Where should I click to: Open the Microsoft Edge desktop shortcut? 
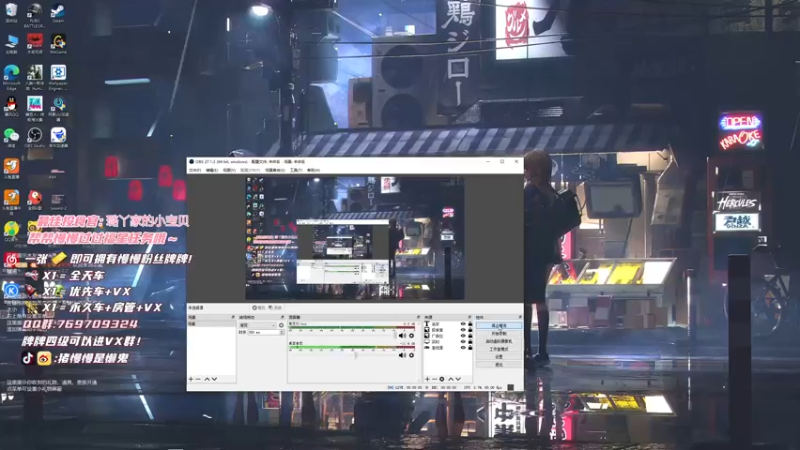(x=11, y=78)
